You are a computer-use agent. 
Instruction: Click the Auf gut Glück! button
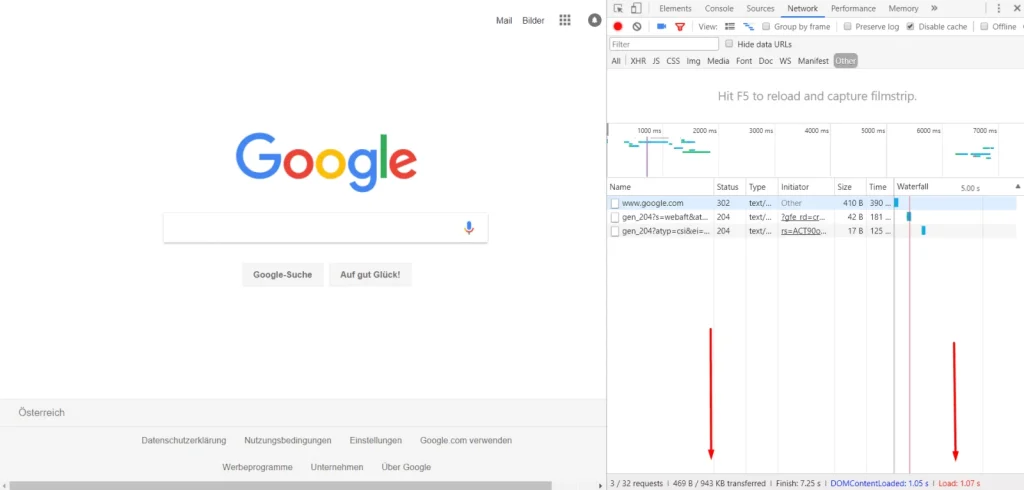(370, 275)
